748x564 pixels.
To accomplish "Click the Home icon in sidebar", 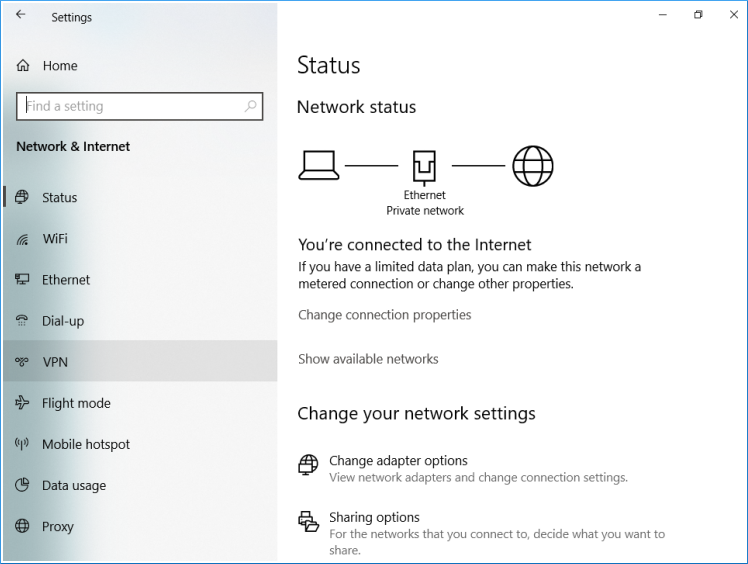I will pyautogui.click(x=23, y=66).
